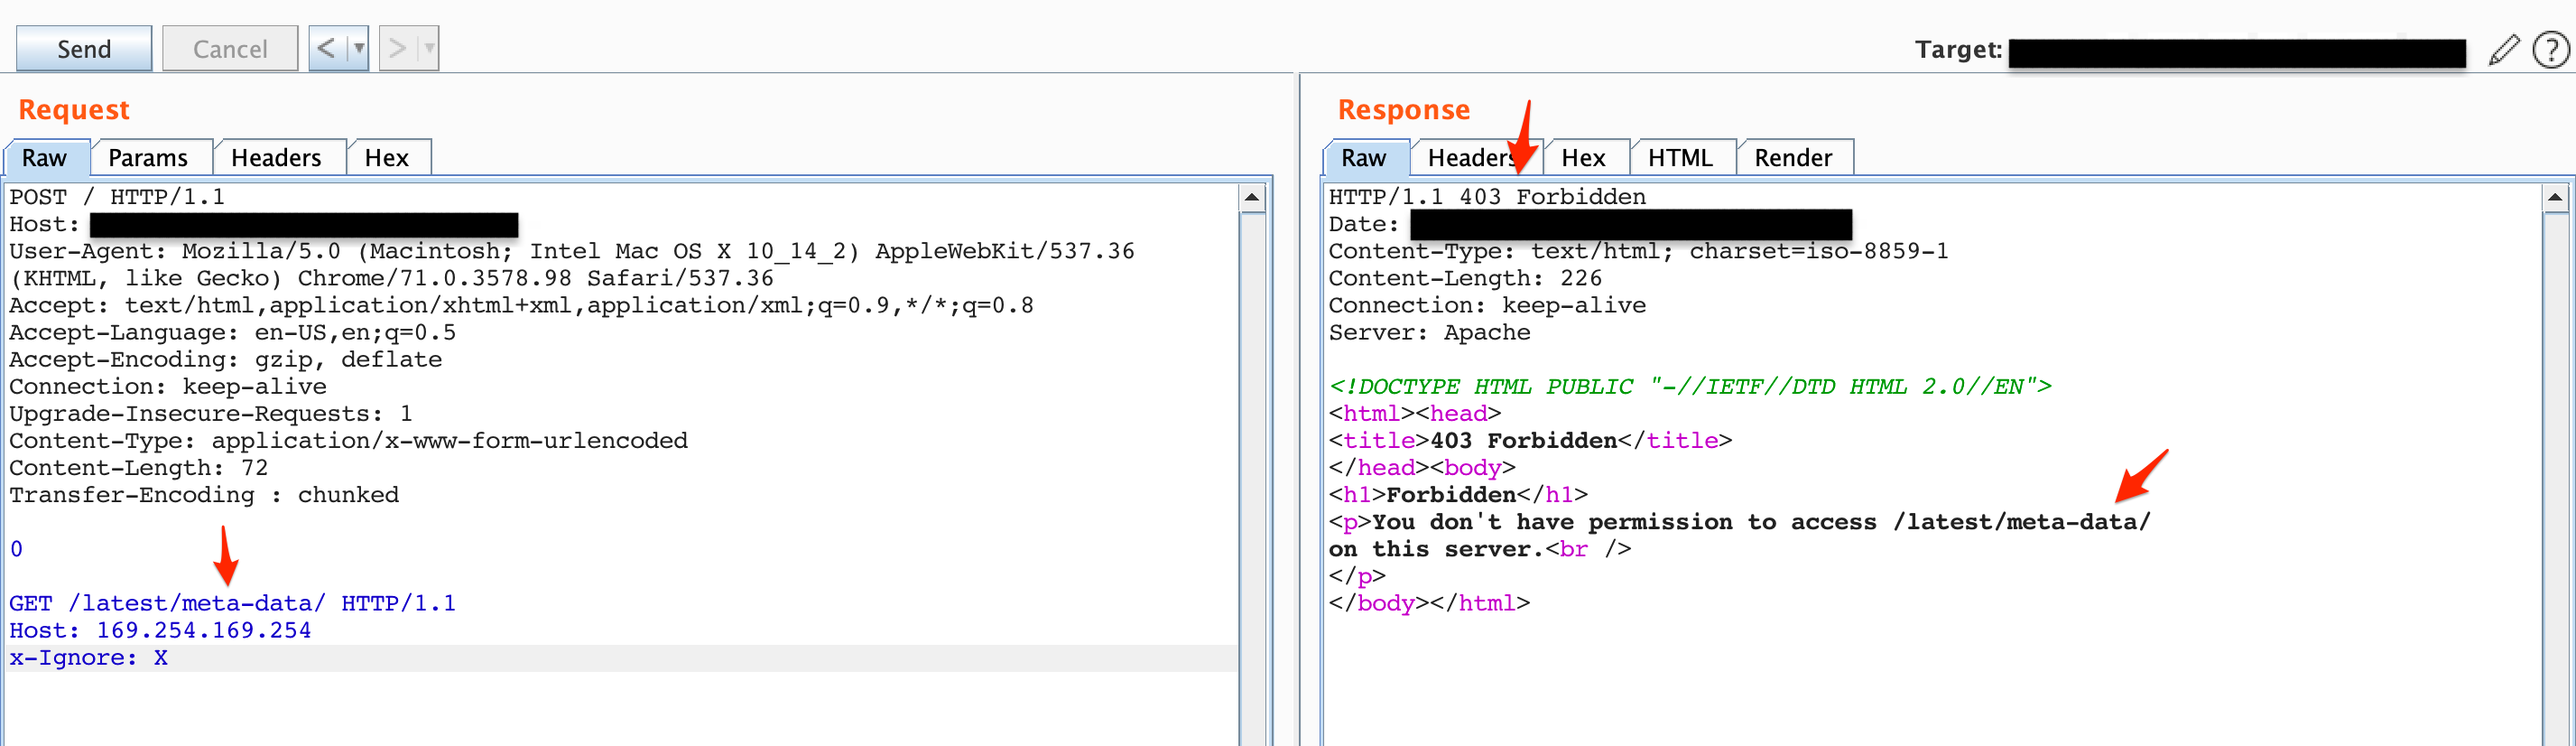Click the 'HTTP/1.1 403 Forbidden' status line

(1487, 197)
